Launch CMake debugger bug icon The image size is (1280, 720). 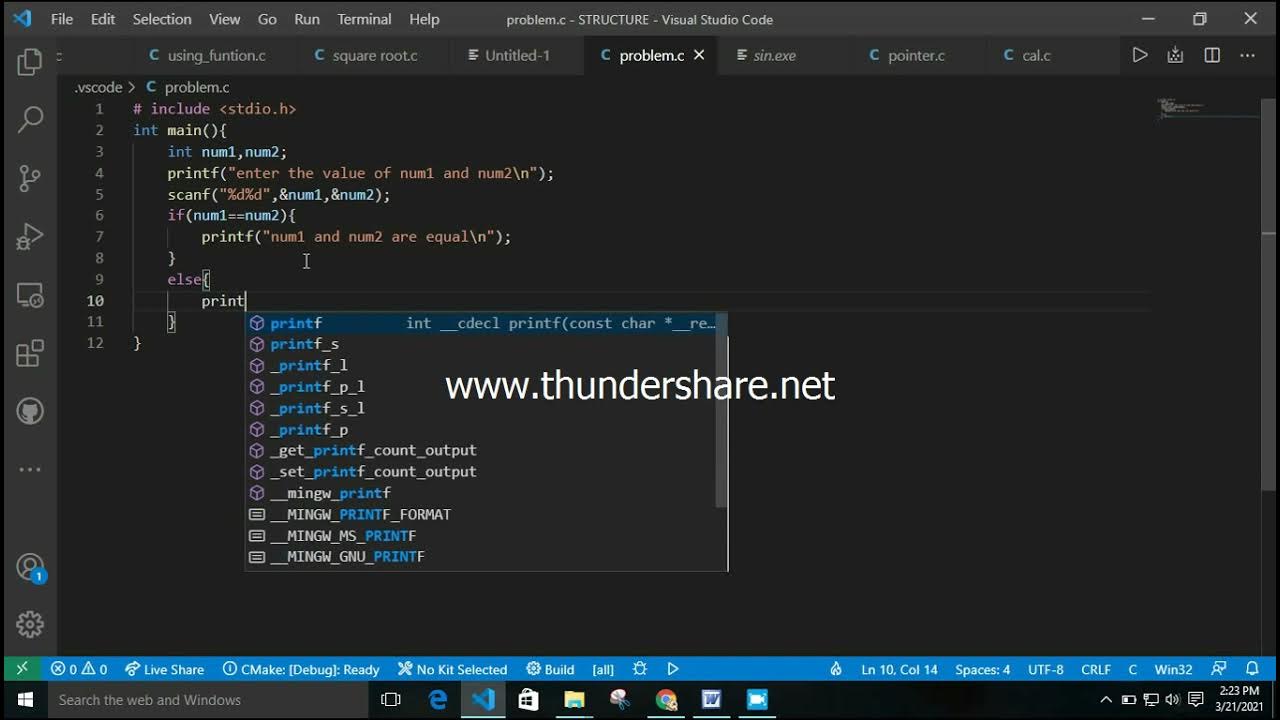(x=640, y=669)
